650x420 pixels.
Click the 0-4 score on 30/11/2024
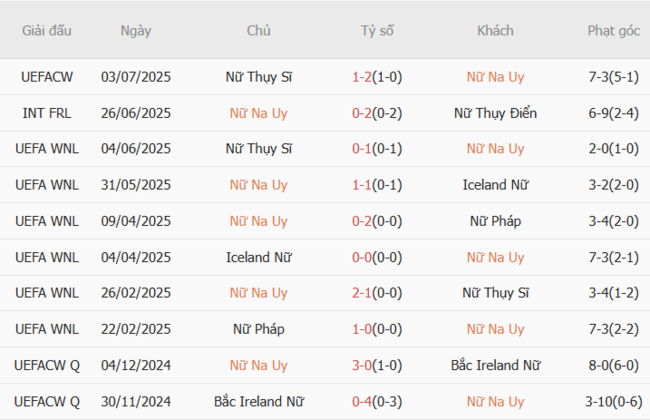point(362,401)
